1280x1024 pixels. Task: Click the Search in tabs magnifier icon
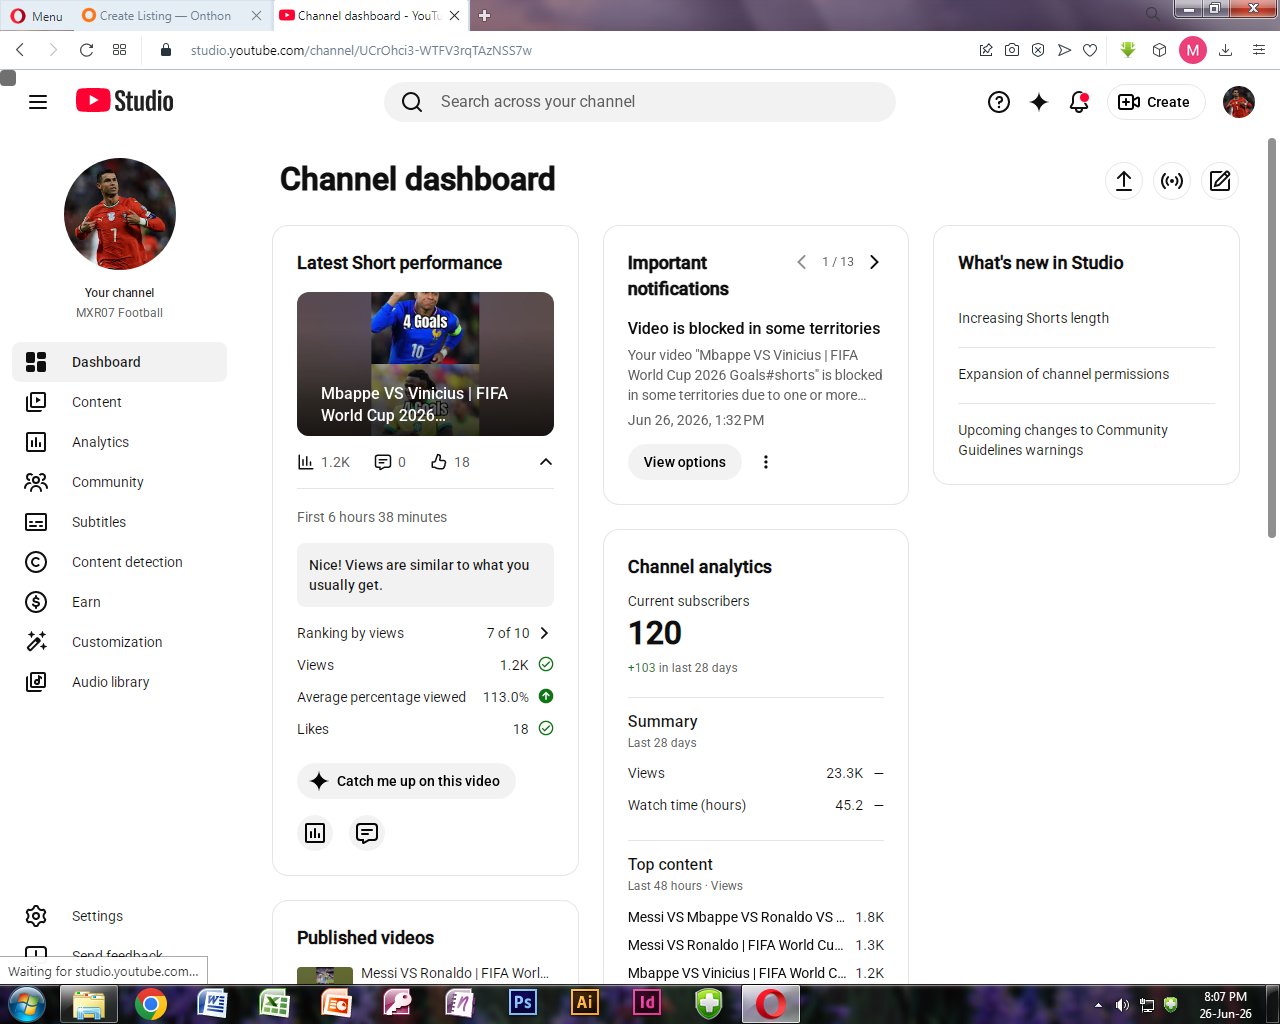(1153, 14)
